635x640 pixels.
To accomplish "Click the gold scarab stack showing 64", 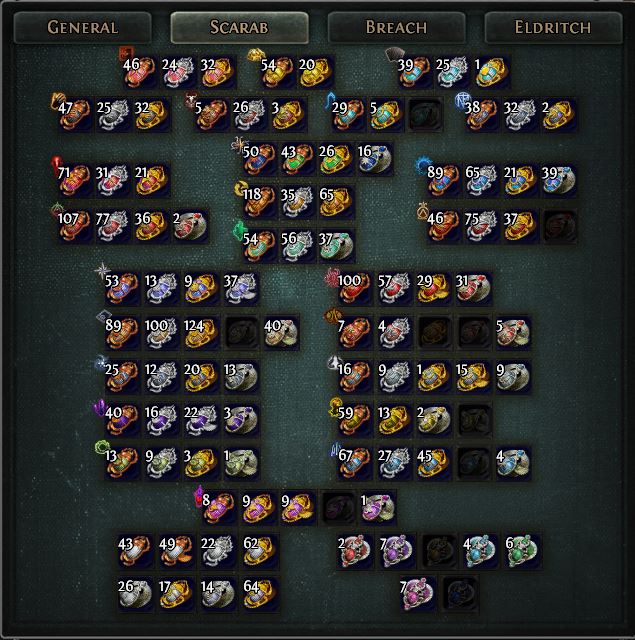I will (x=260, y=594).
